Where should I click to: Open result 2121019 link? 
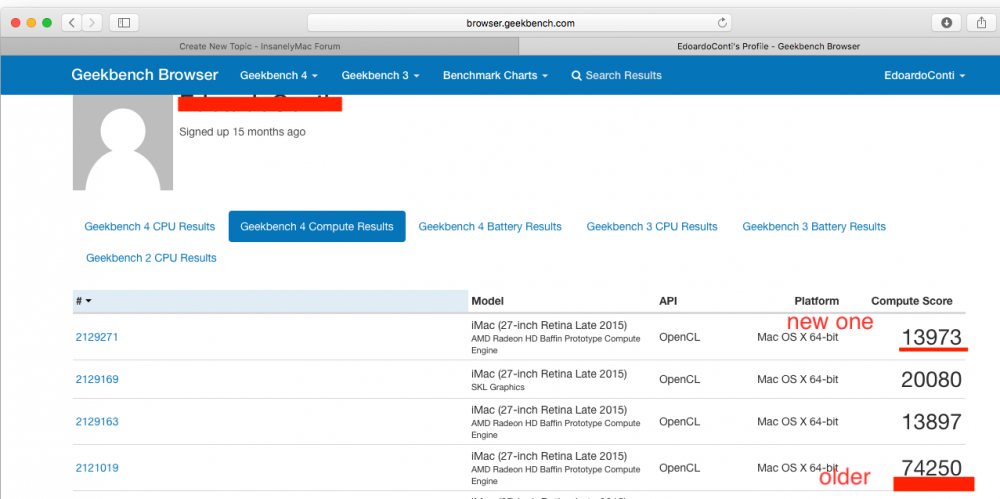(97, 468)
